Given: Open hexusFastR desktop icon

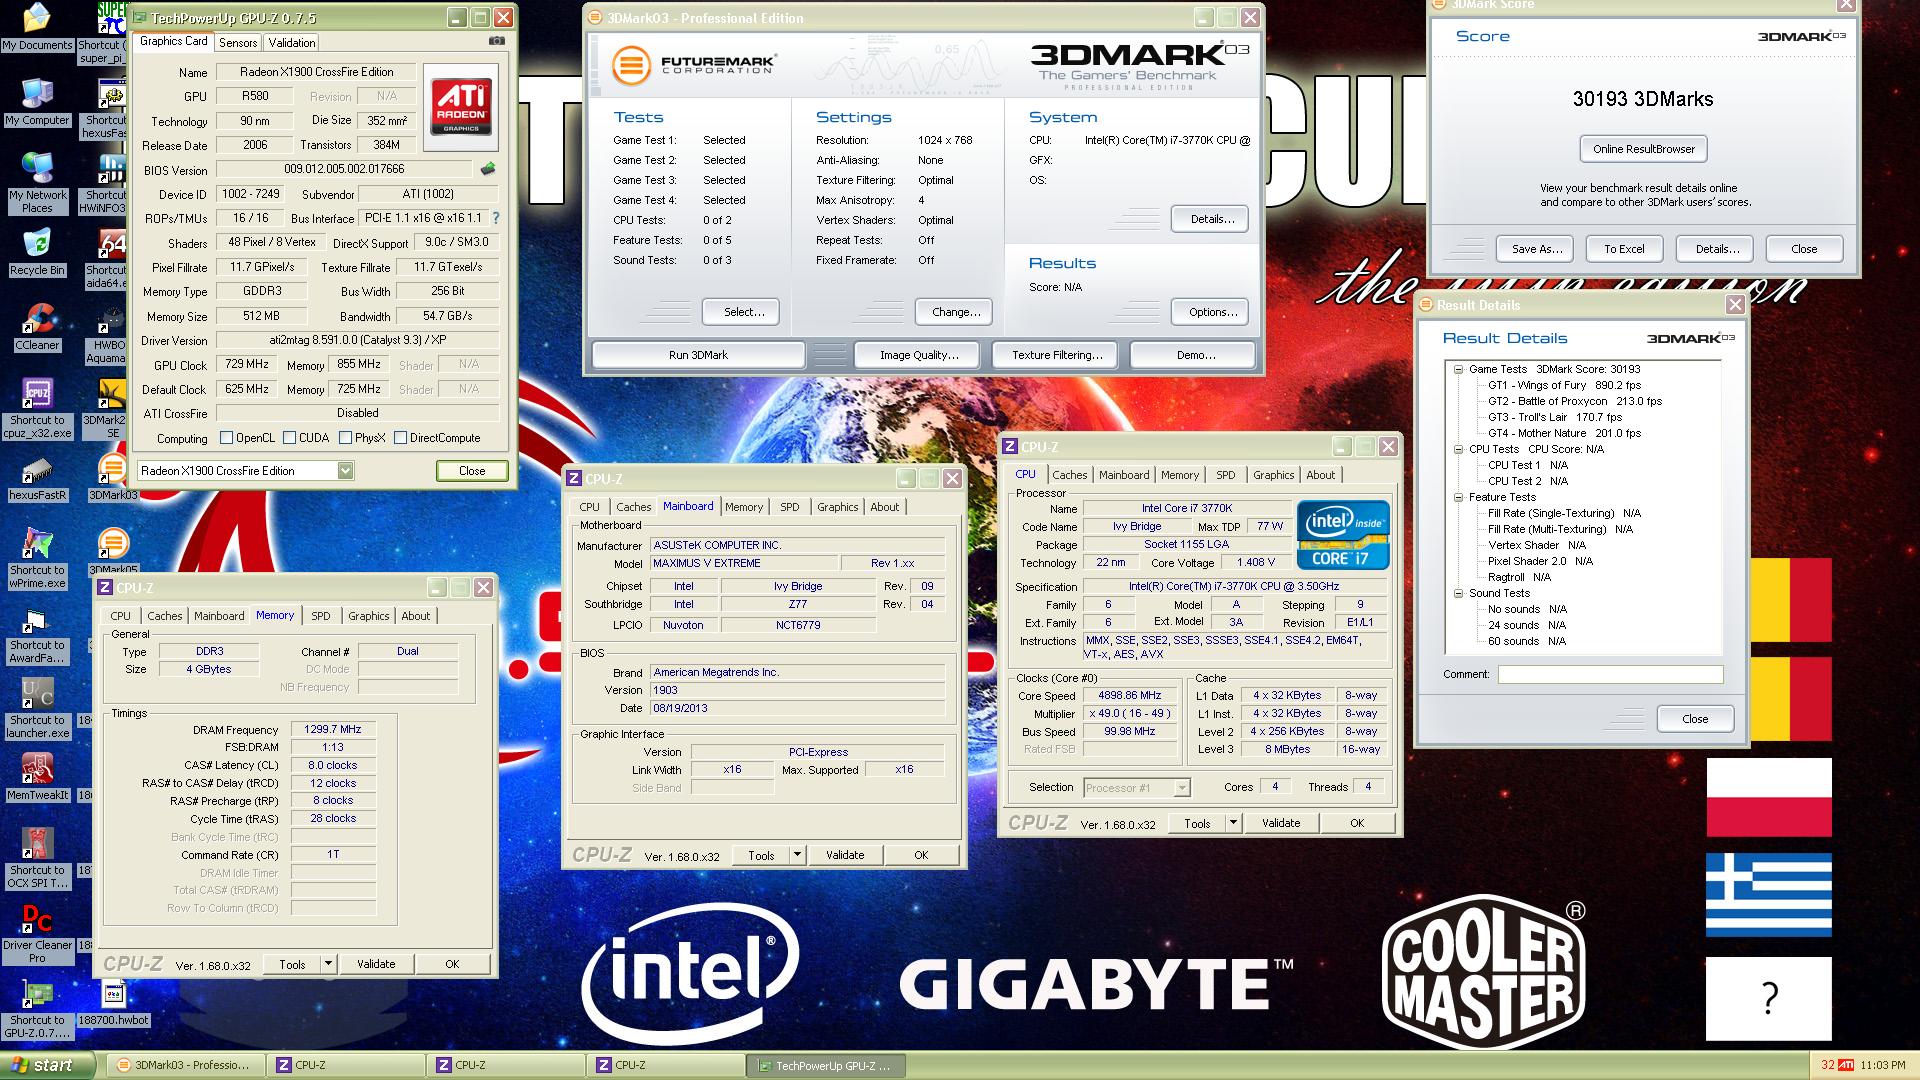Looking at the screenshot, I should click(x=37, y=478).
